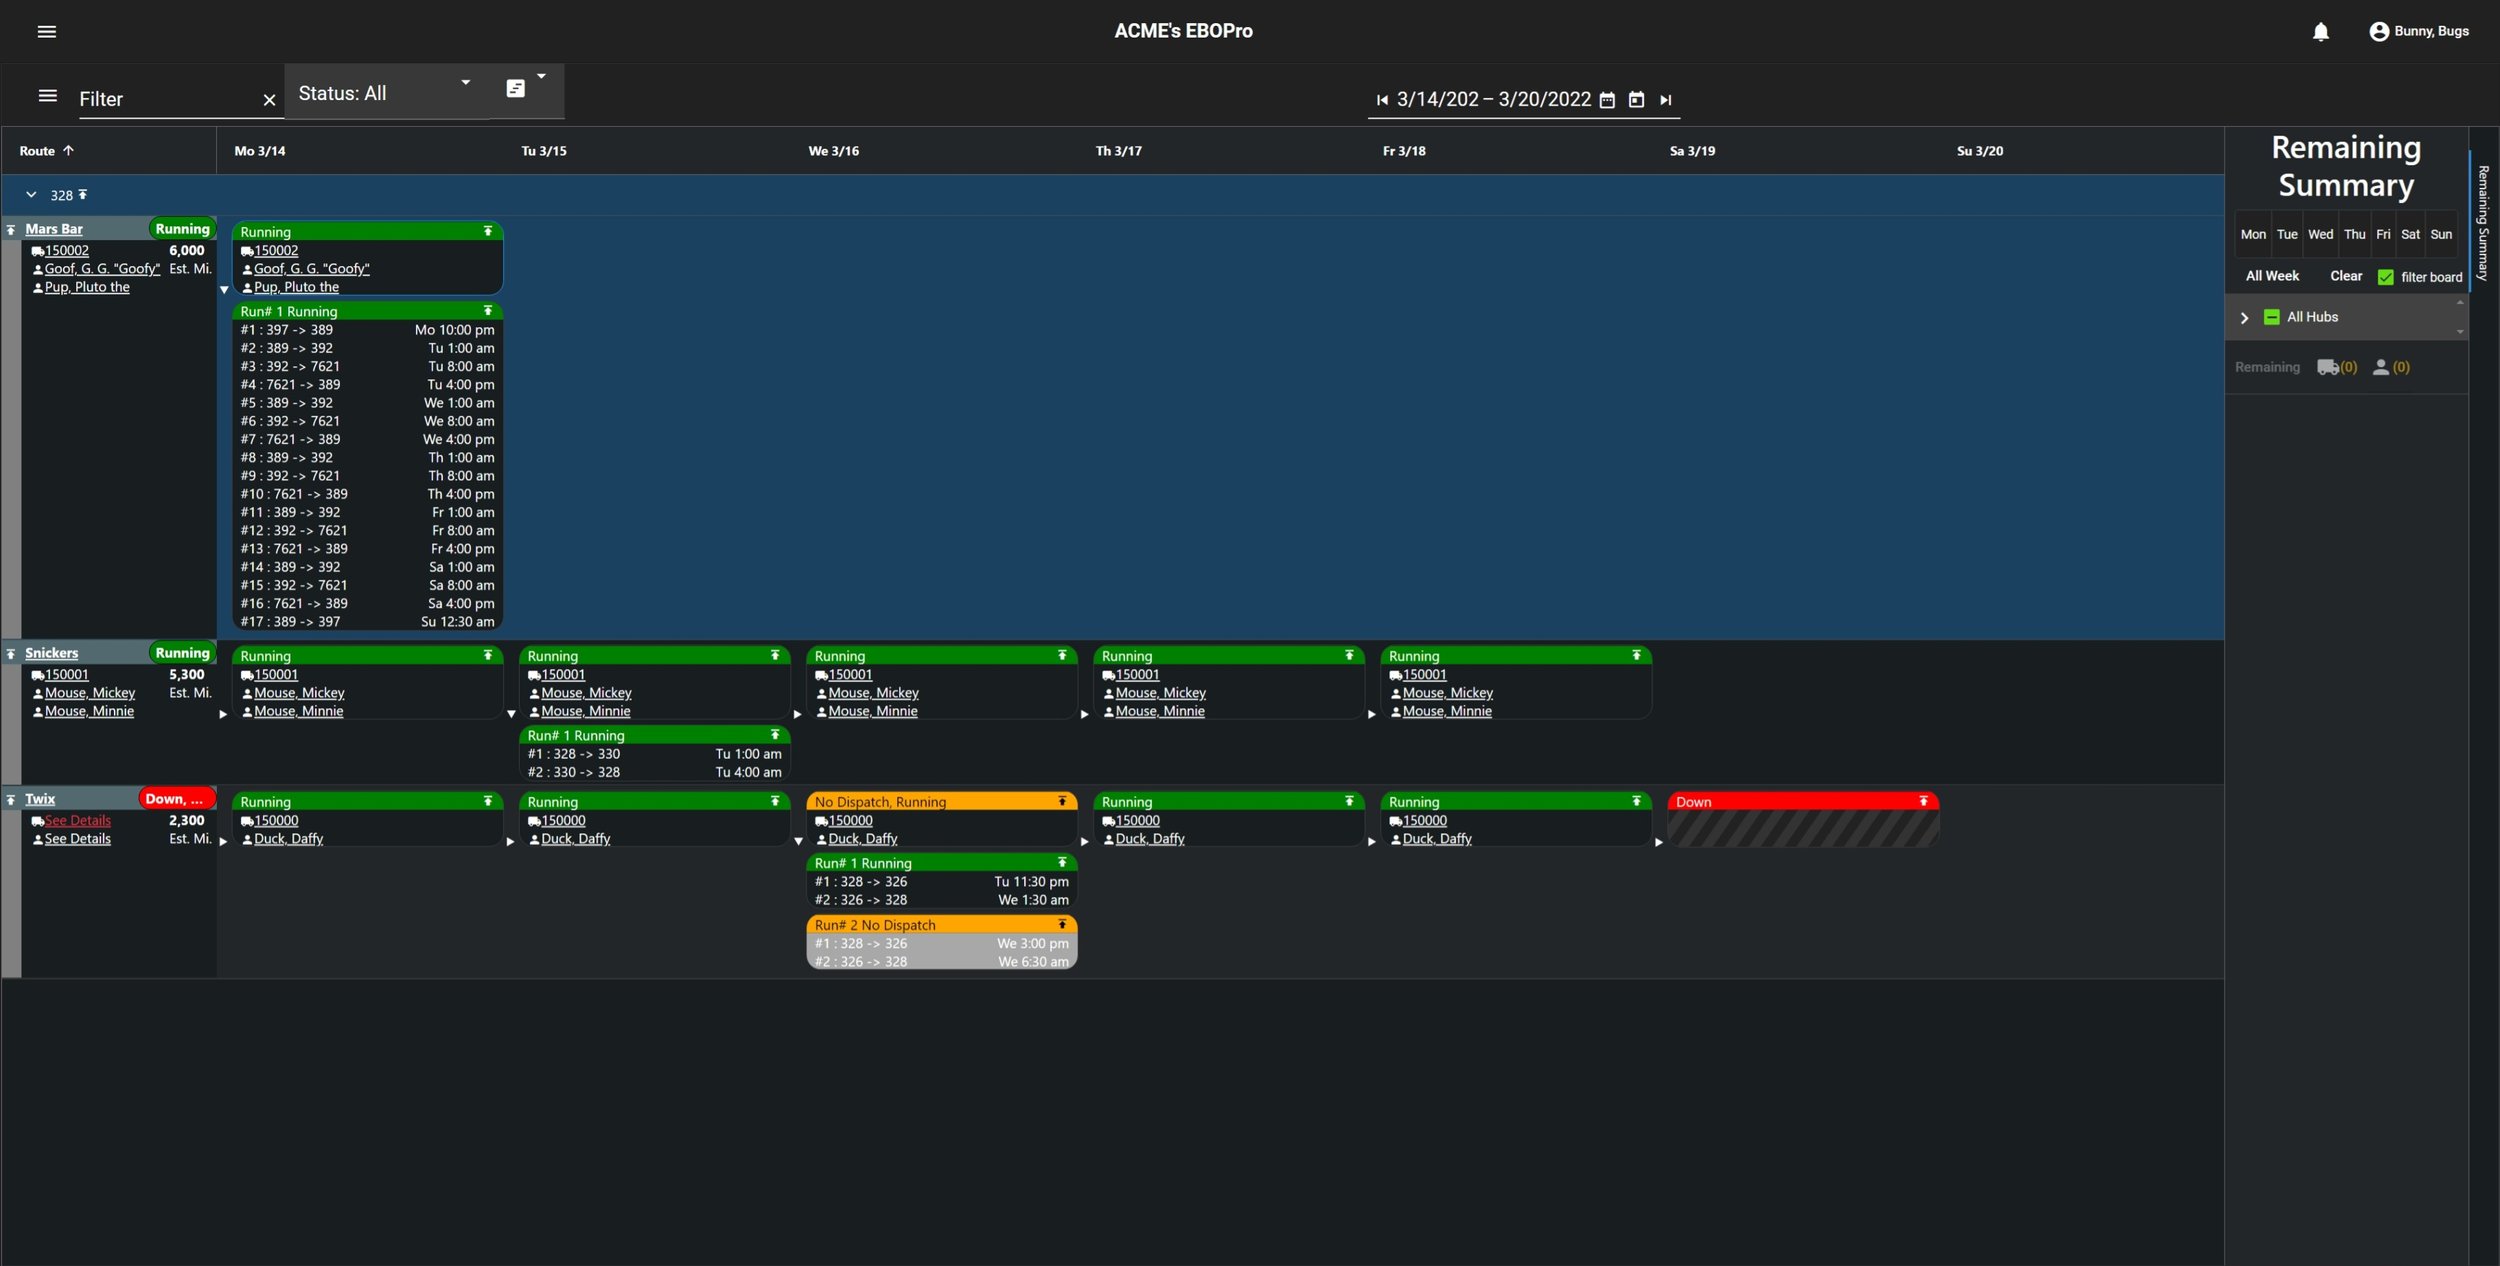Toggle the Mon day filter in Remaining Summary
Image resolution: width=2500 pixels, height=1266 pixels.
2253,234
